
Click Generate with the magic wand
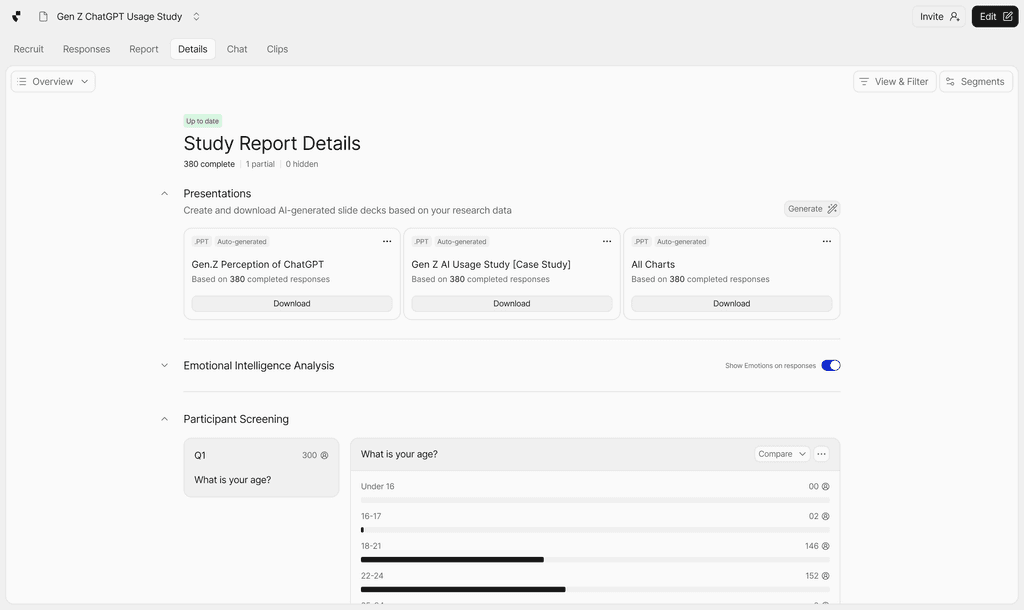(x=812, y=209)
